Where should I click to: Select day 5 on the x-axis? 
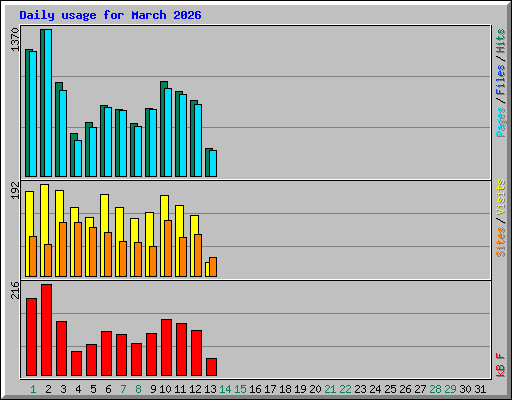coord(93,389)
